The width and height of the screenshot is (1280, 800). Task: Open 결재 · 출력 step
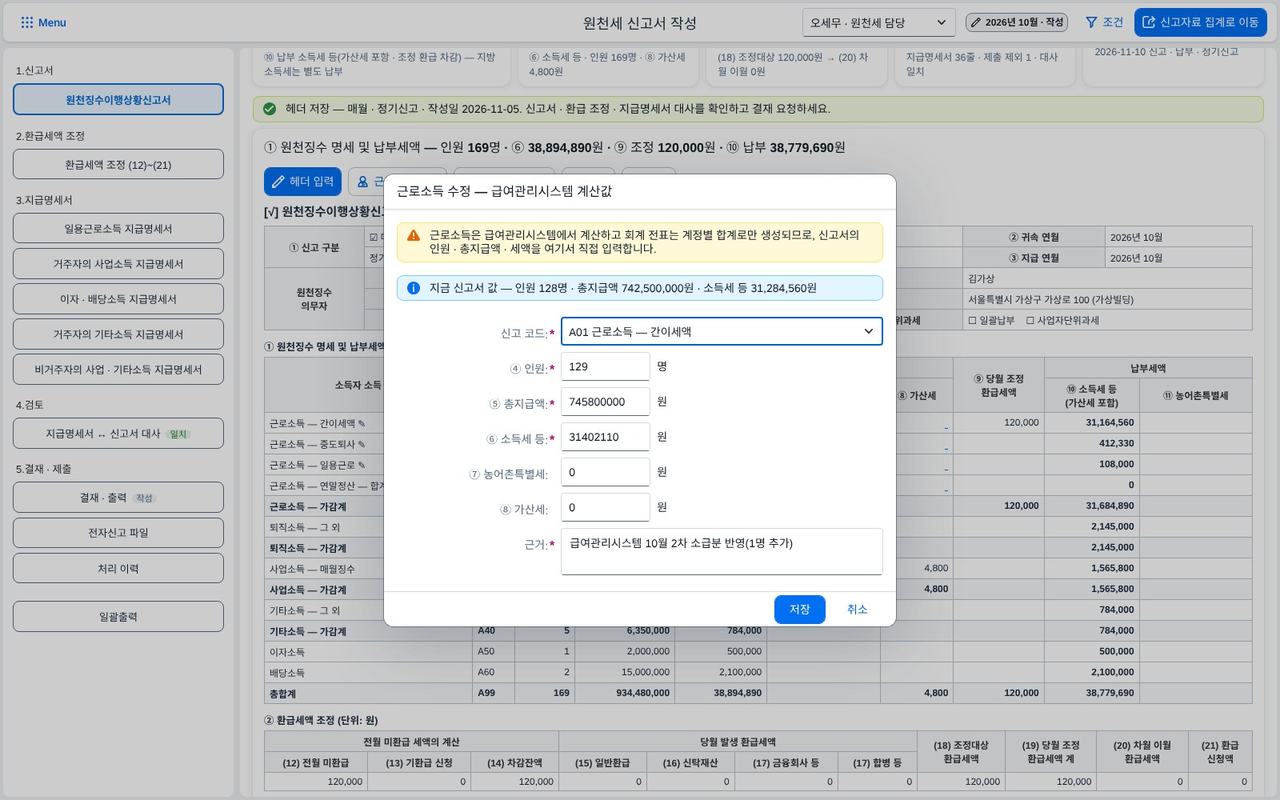pyautogui.click(x=118, y=497)
